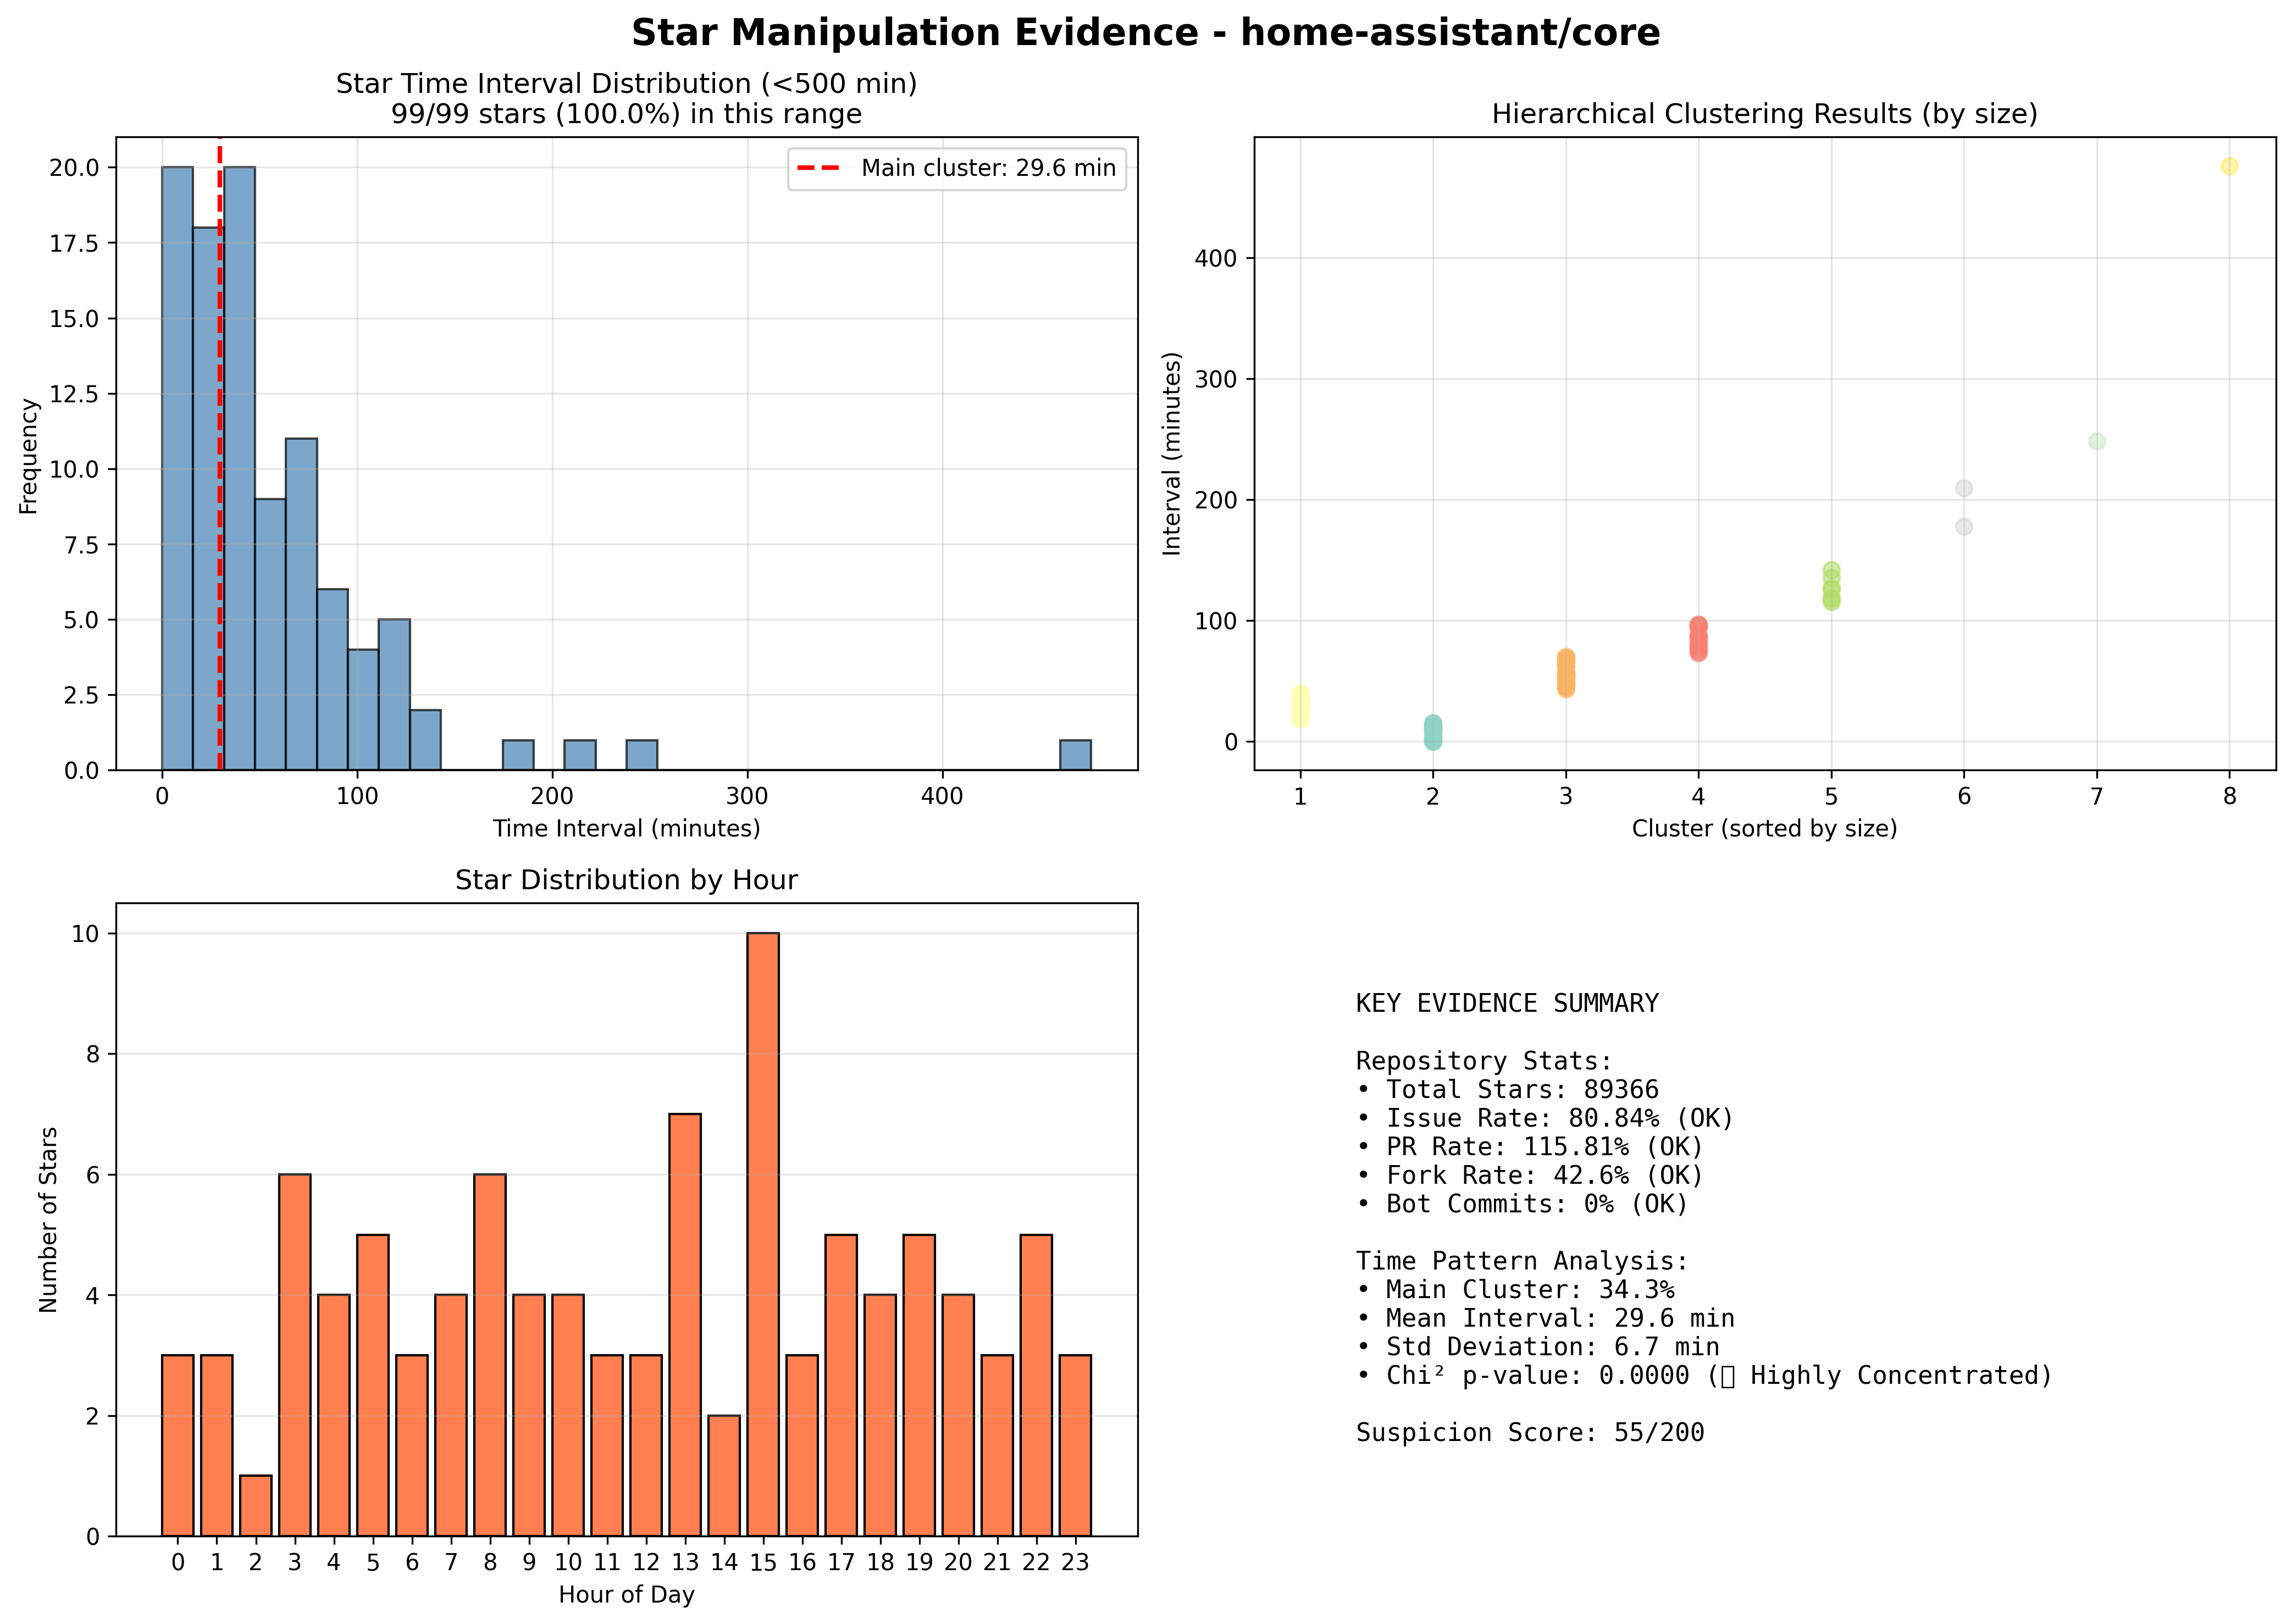Click the 'Frequency' axis label
This screenshot has width=2292, height=1624.
coord(28,456)
